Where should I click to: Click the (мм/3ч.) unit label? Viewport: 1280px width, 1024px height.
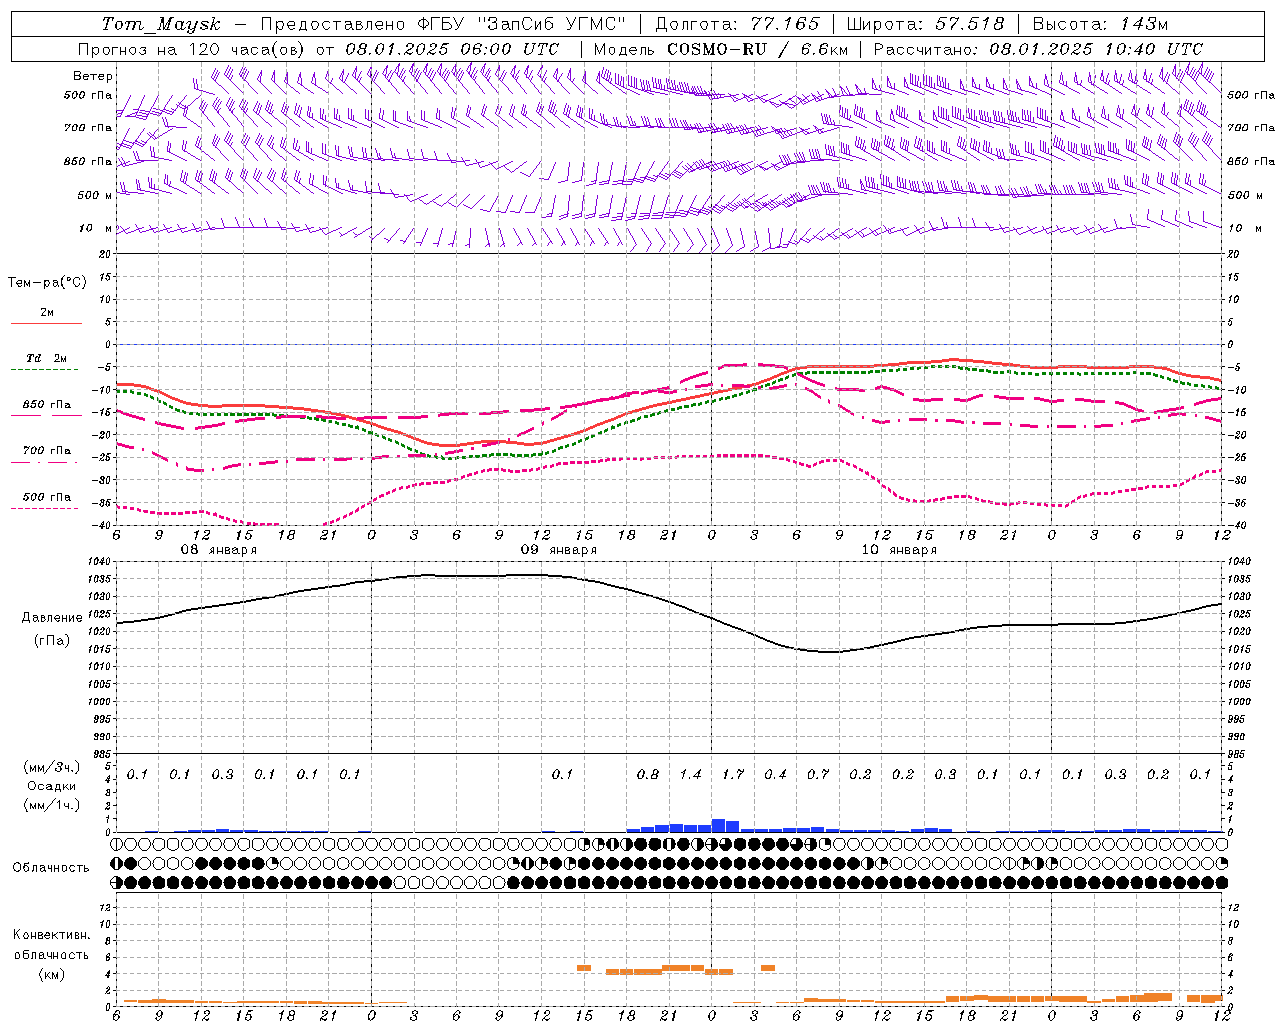[x=51, y=767]
